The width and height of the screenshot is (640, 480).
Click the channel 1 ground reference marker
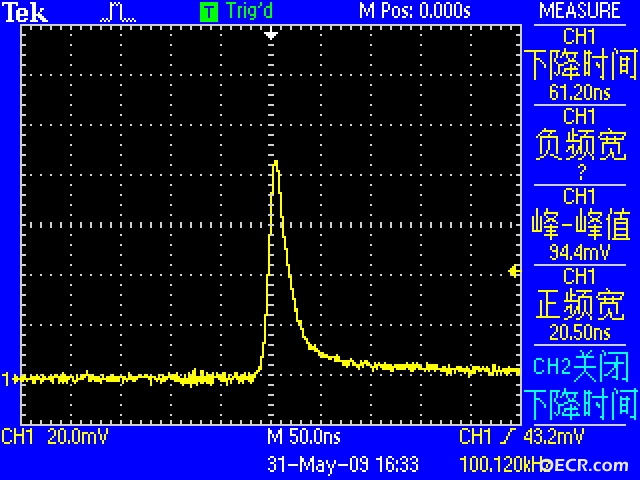point(10,379)
